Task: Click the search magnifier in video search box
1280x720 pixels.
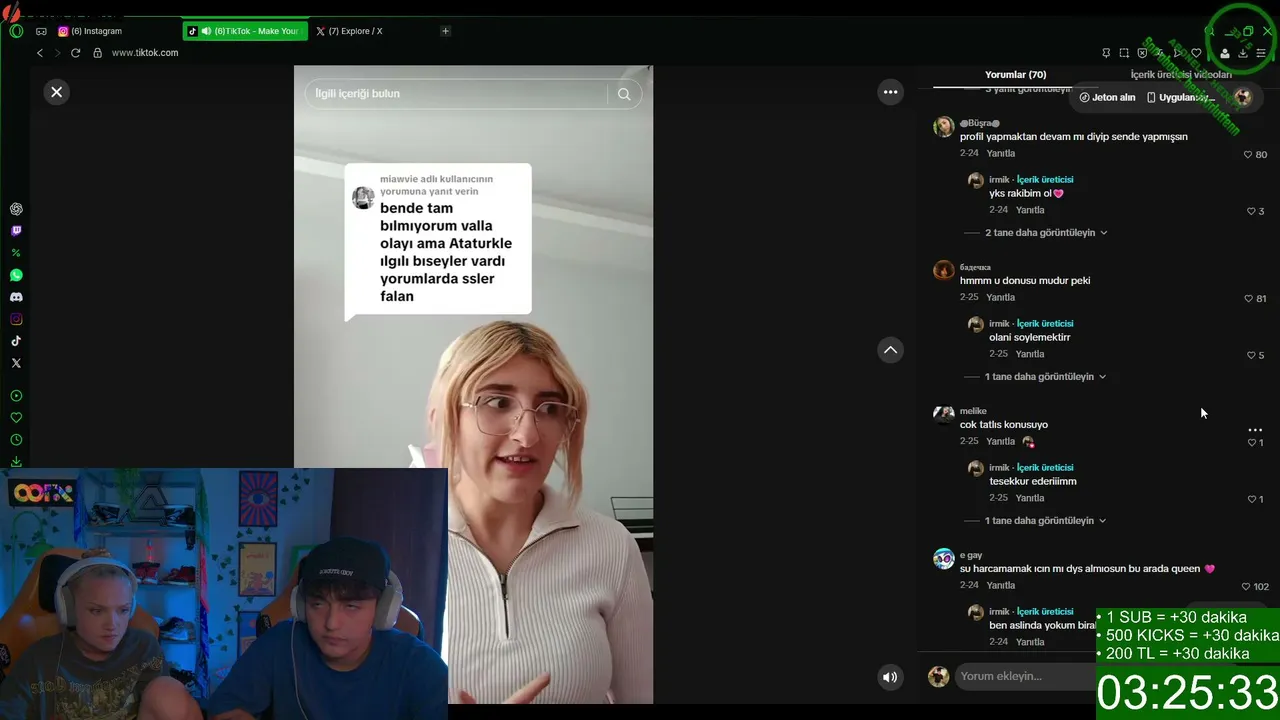Action: tap(624, 94)
